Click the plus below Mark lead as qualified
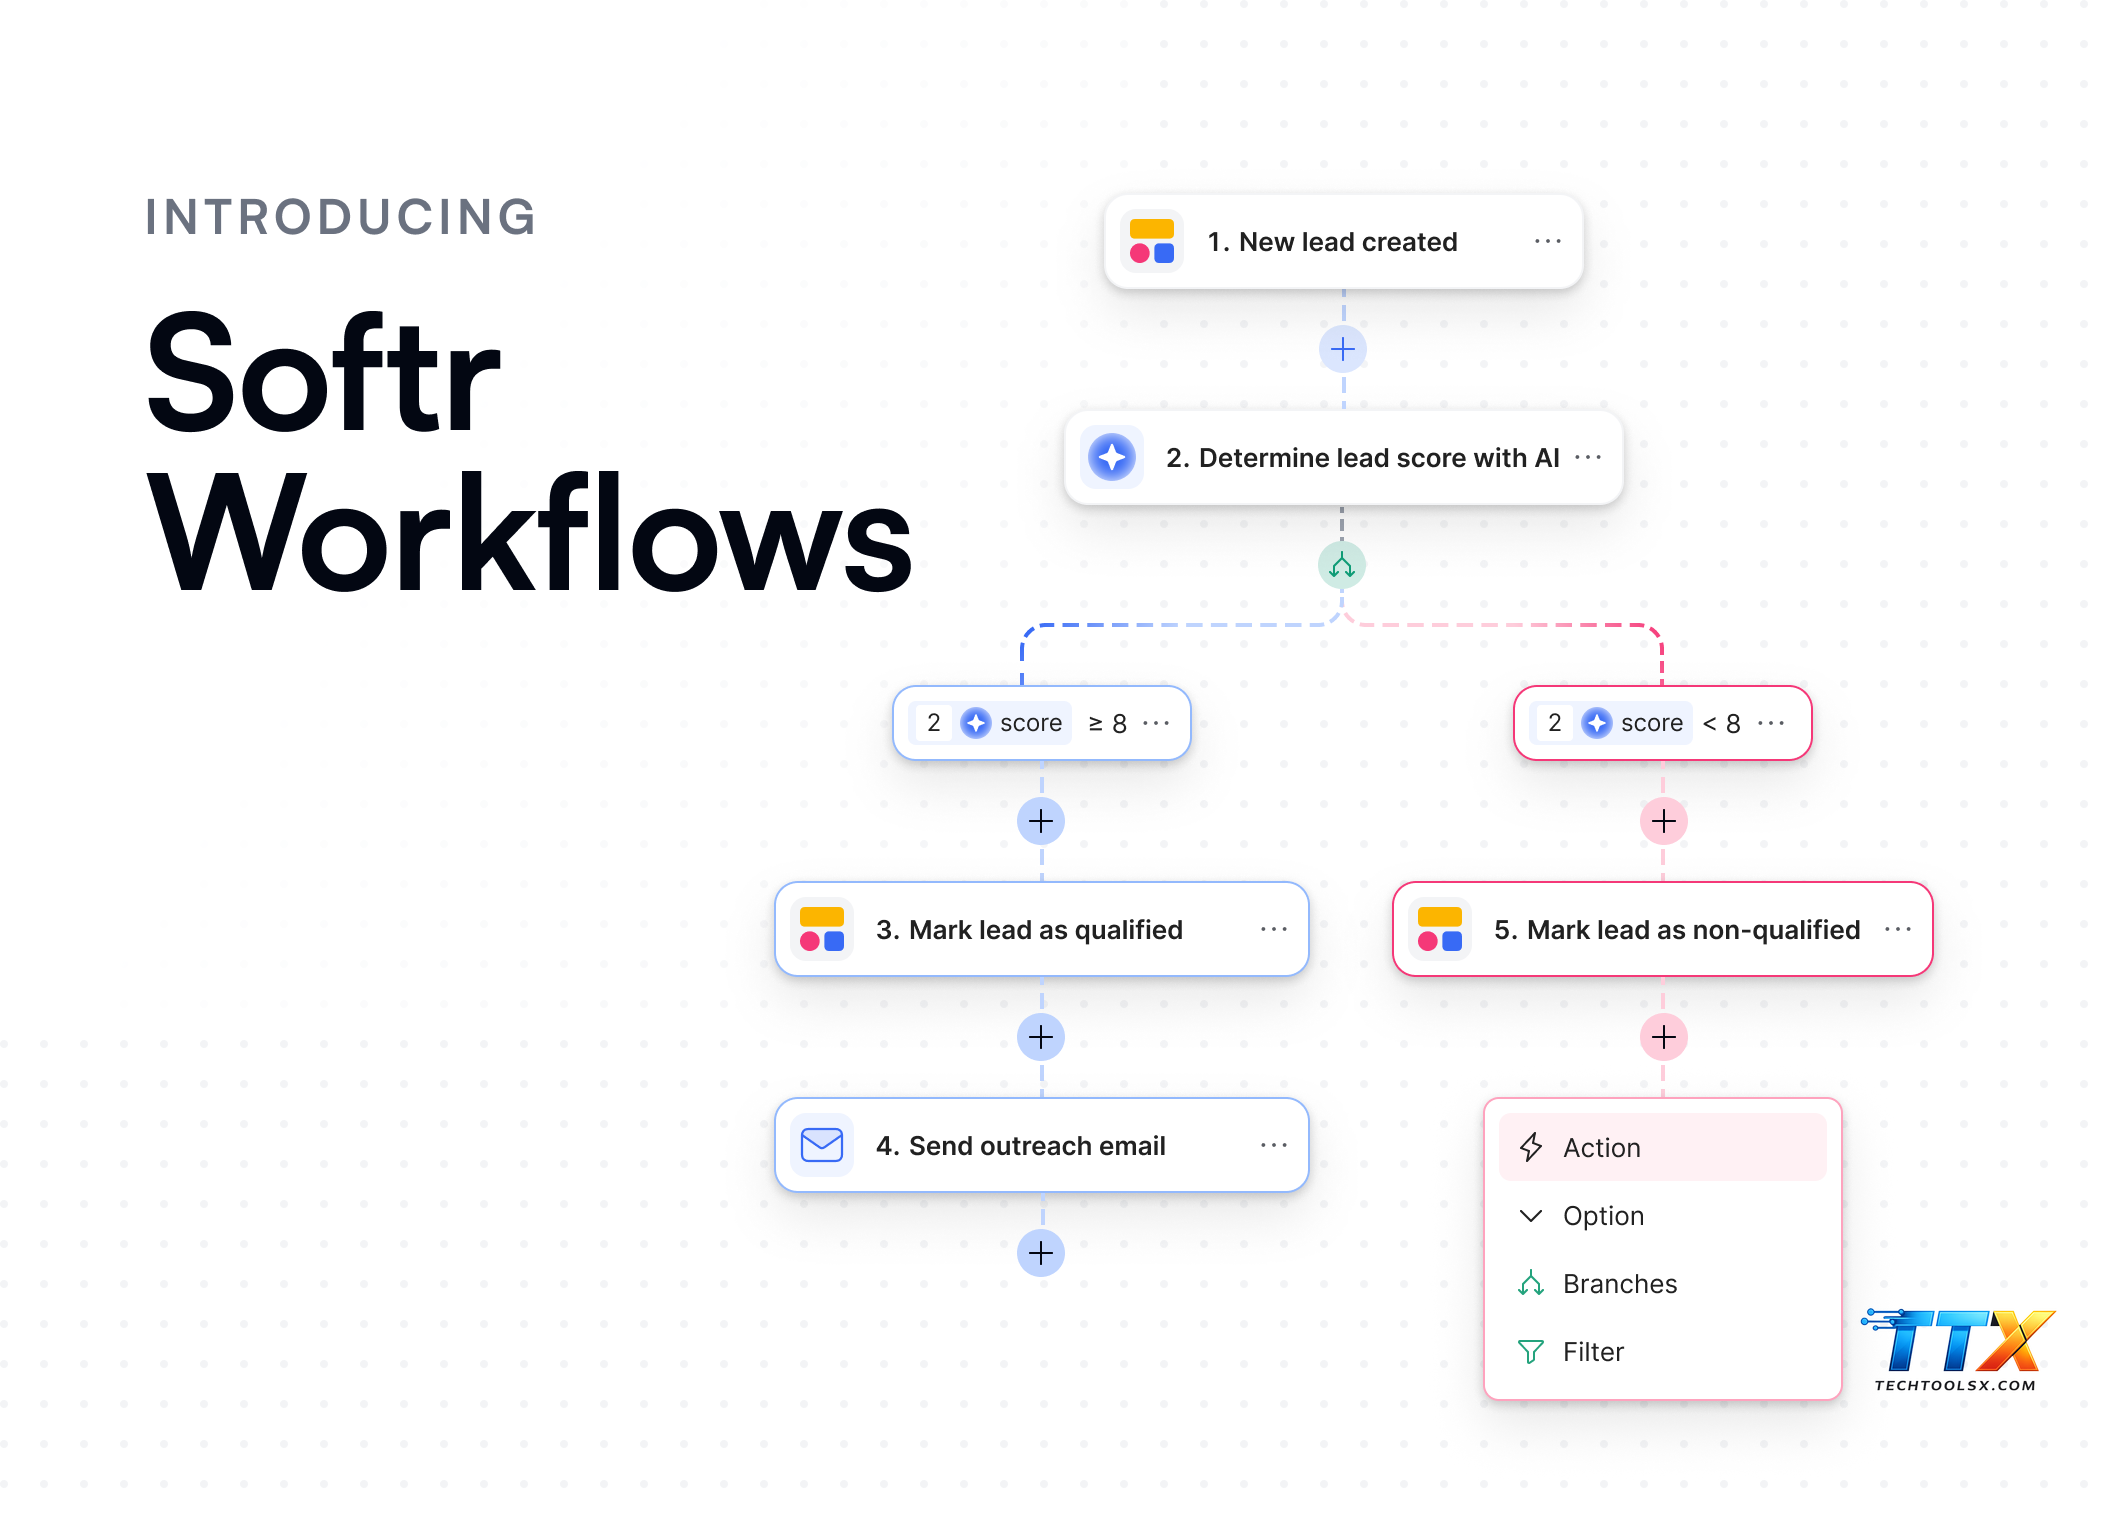 (x=1041, y=1037)
